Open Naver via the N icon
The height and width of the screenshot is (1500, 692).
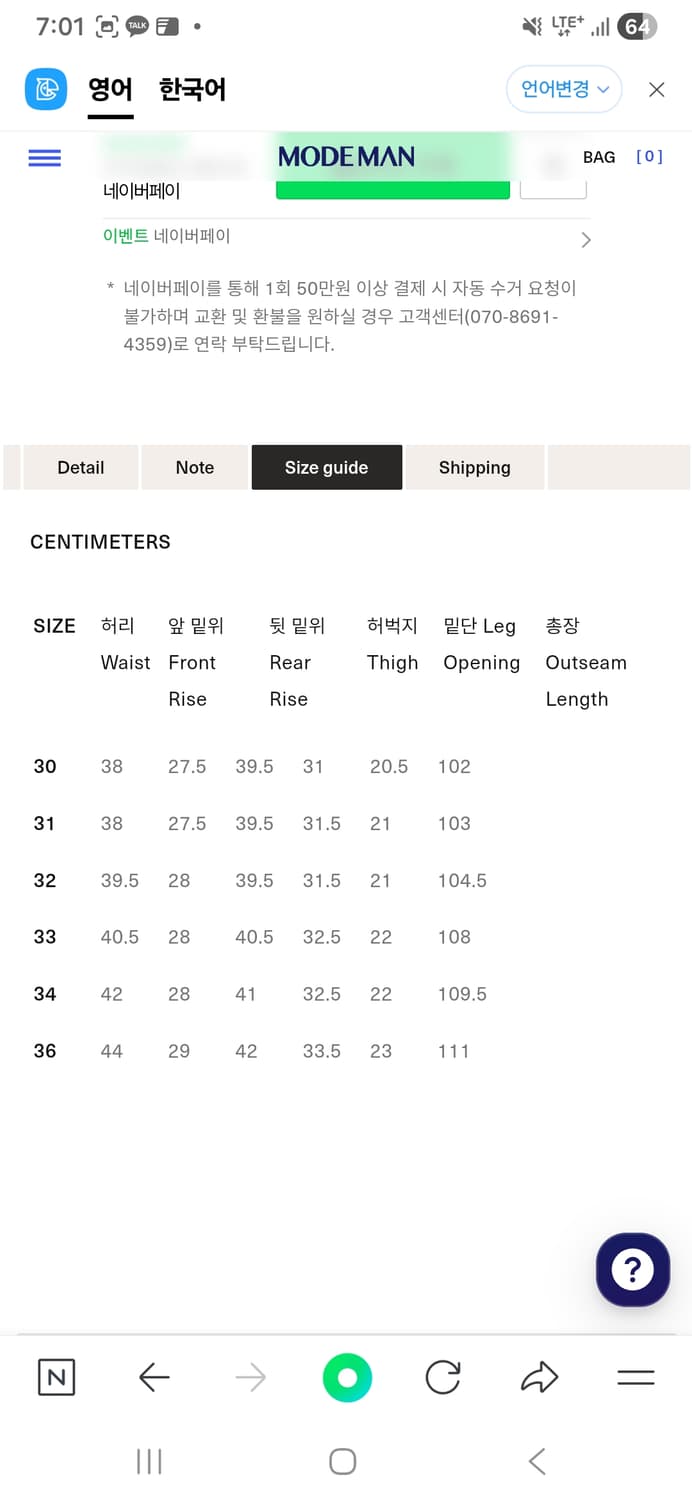(57, 1377)
